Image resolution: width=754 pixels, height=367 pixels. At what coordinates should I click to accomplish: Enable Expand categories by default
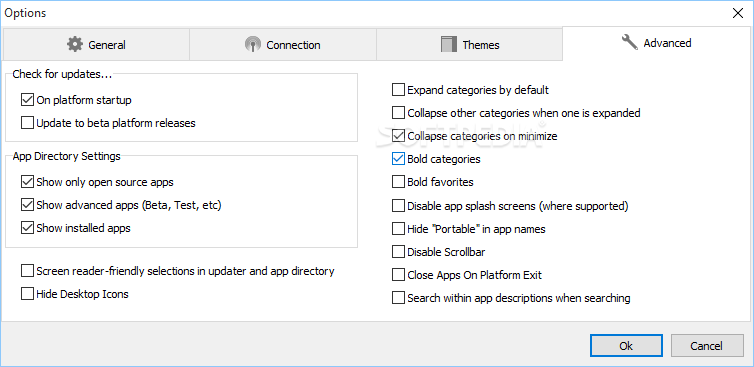pos(398,90)
